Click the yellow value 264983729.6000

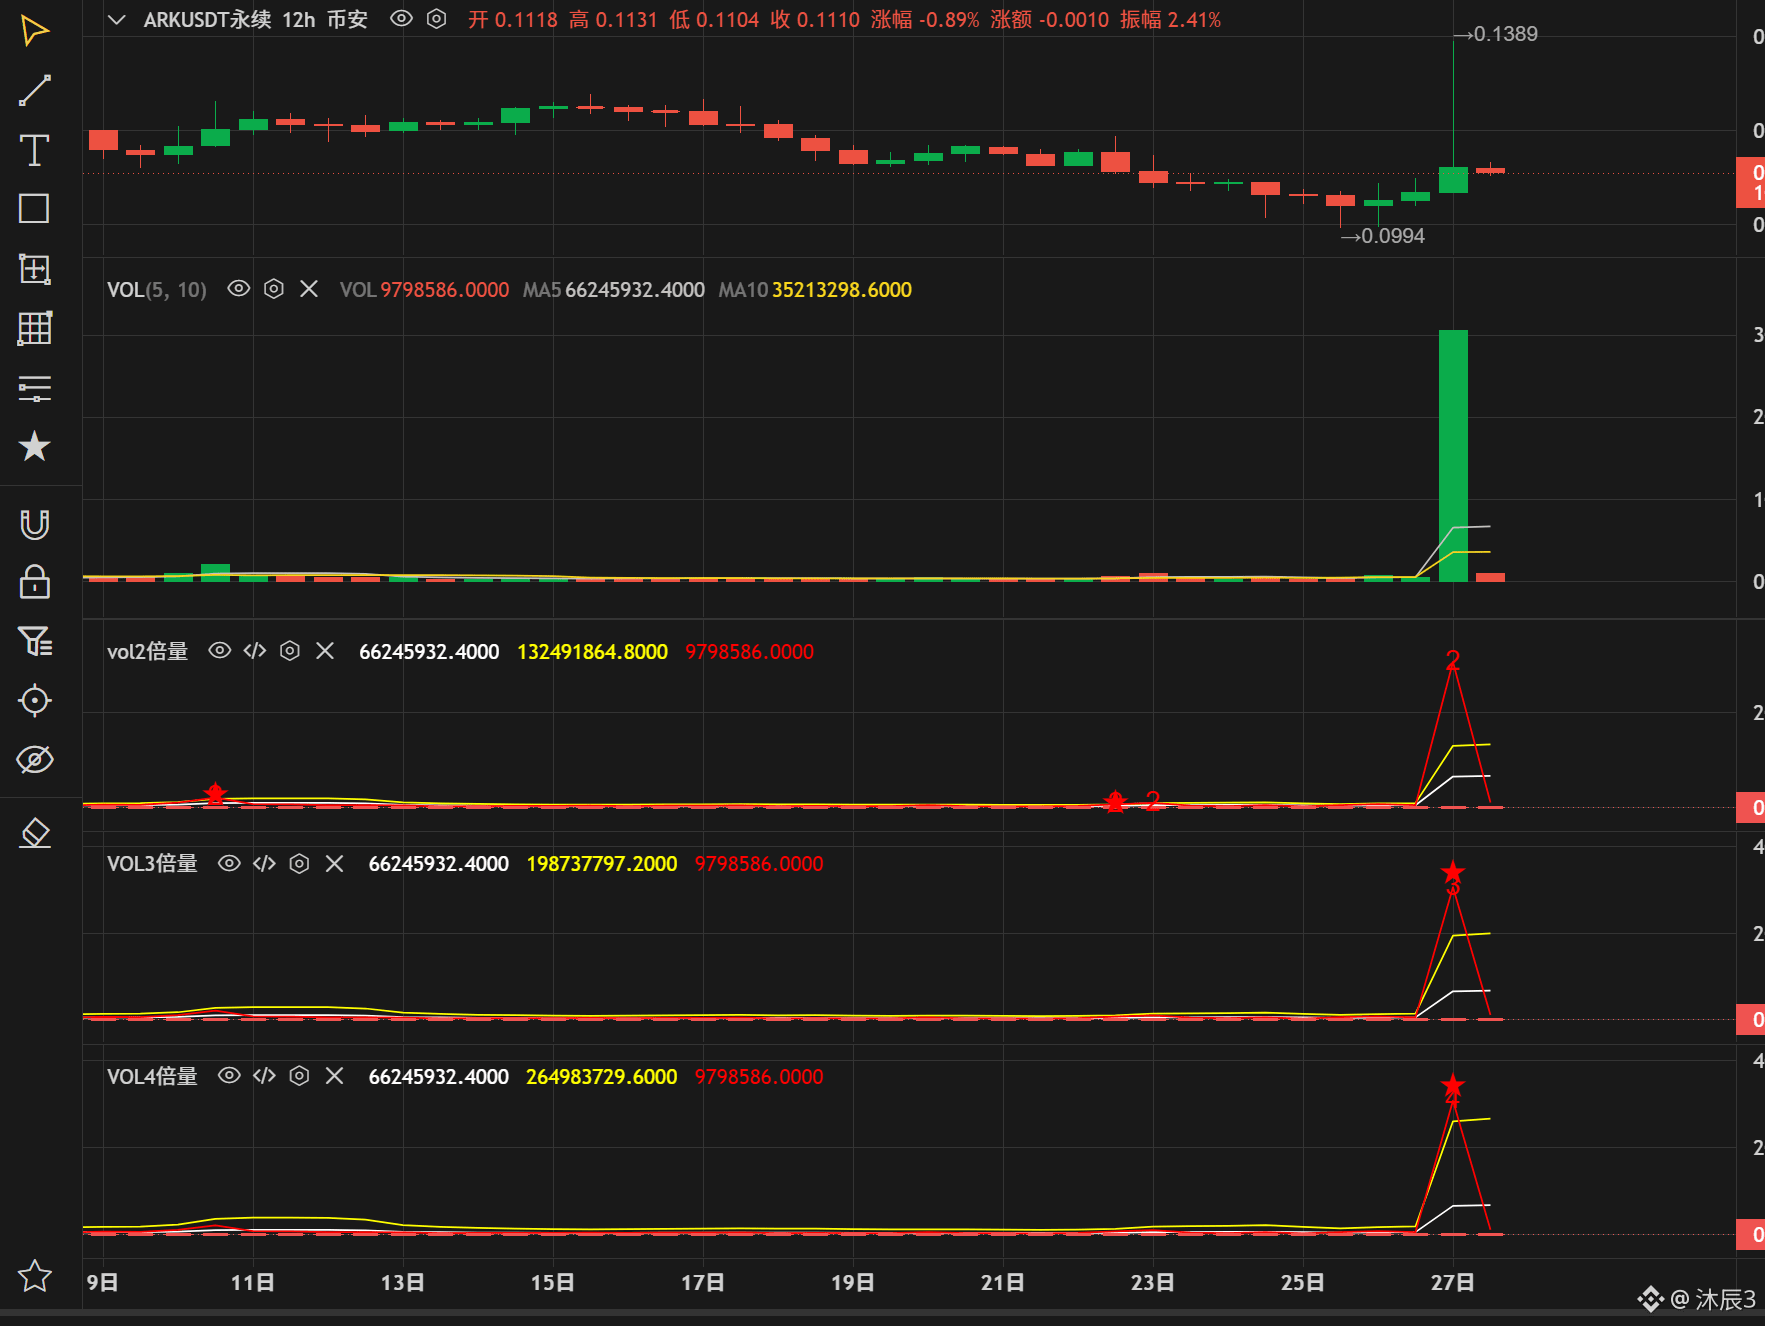tap(602, 1077)
